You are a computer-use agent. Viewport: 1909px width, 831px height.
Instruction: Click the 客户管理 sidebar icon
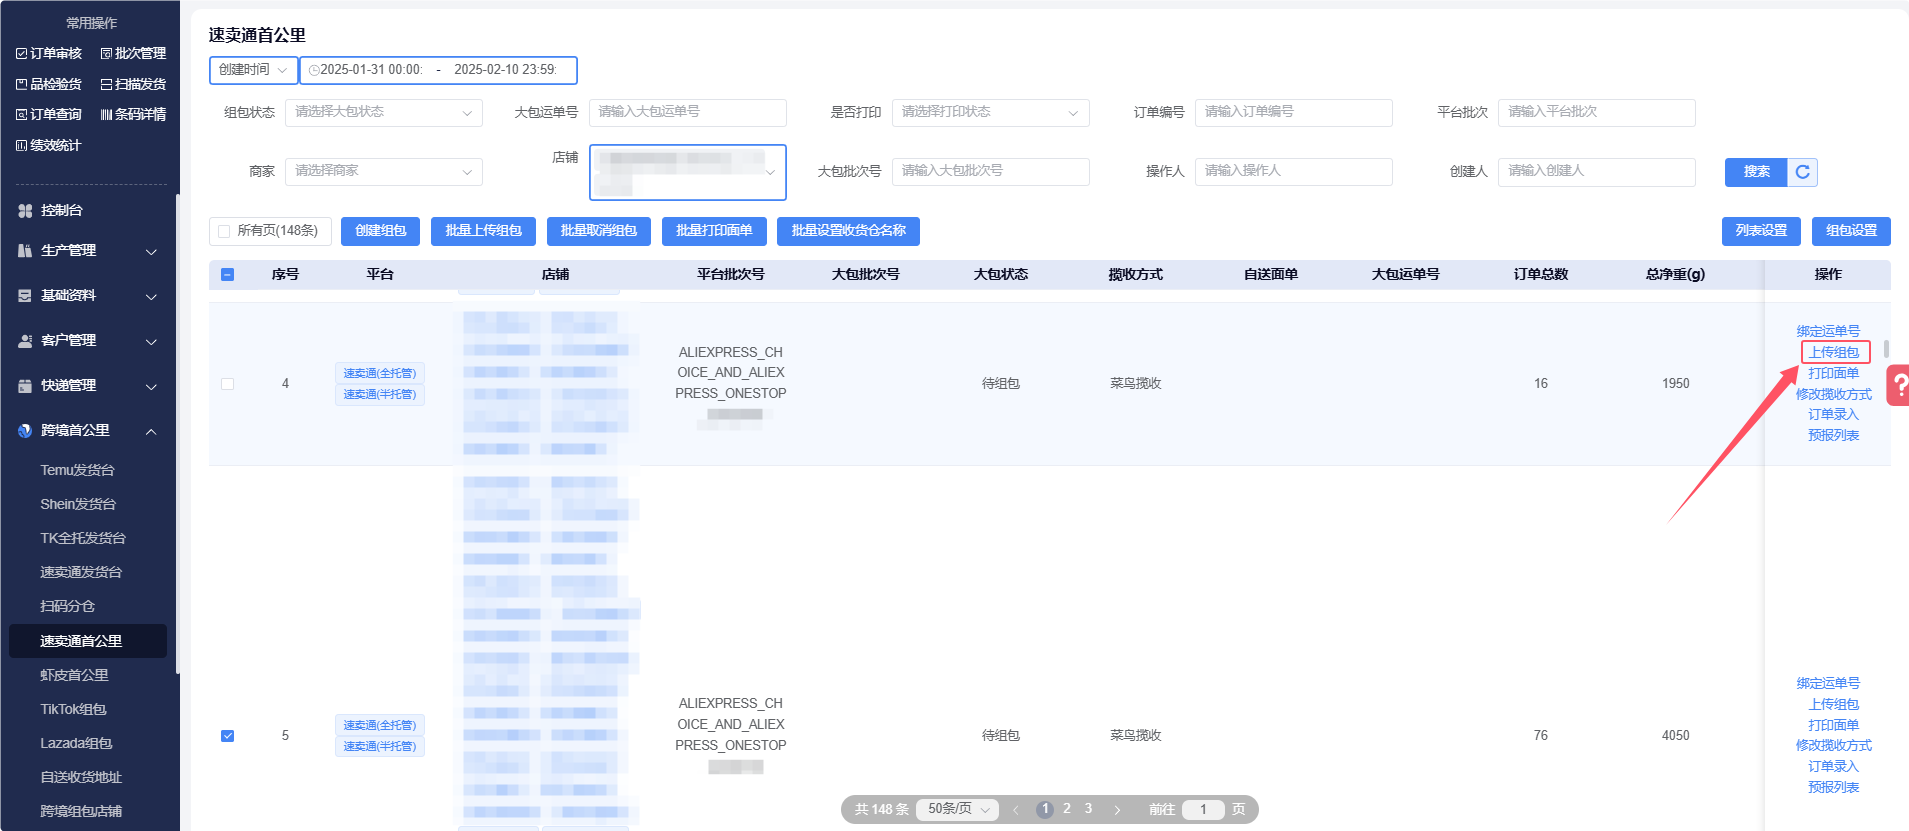click(x=25, y=341)
